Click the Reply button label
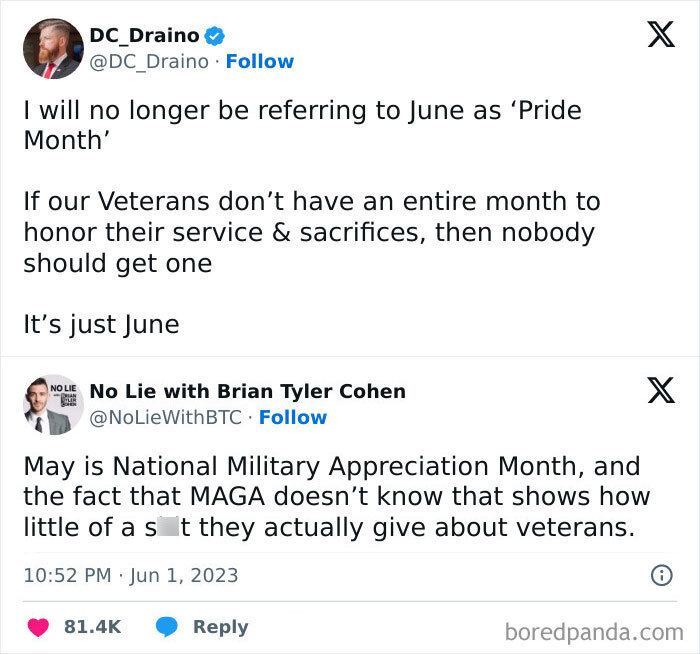Screen dimensions: 700x654 pos(221,627)
